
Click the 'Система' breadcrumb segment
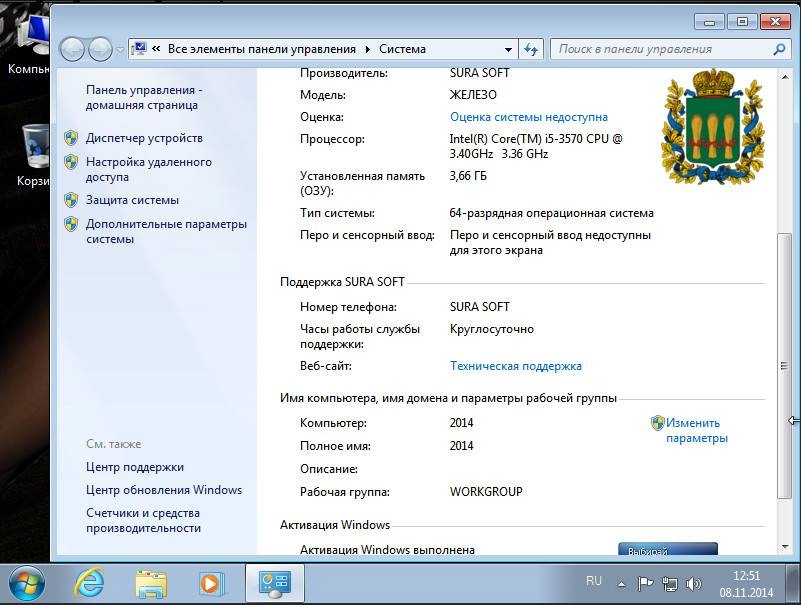(x=402, y=49)
